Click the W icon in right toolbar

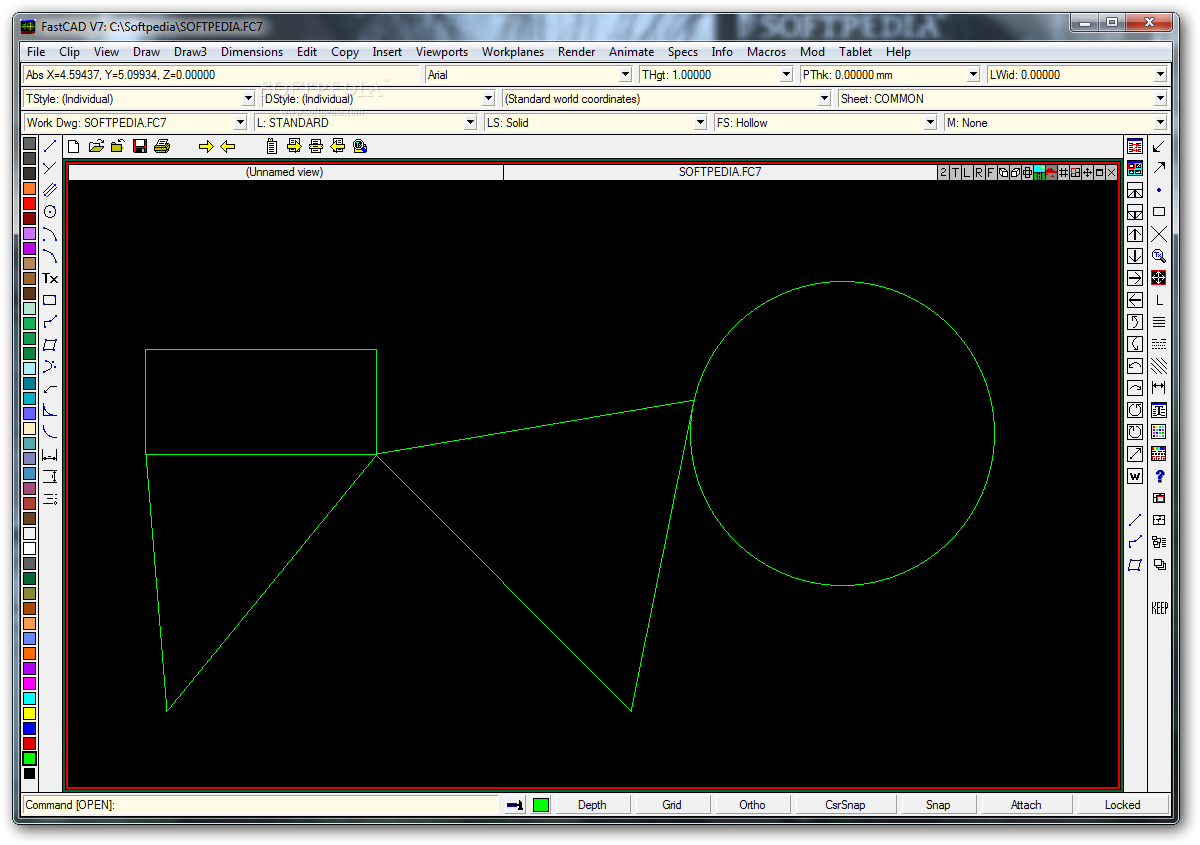(1135, 476)
